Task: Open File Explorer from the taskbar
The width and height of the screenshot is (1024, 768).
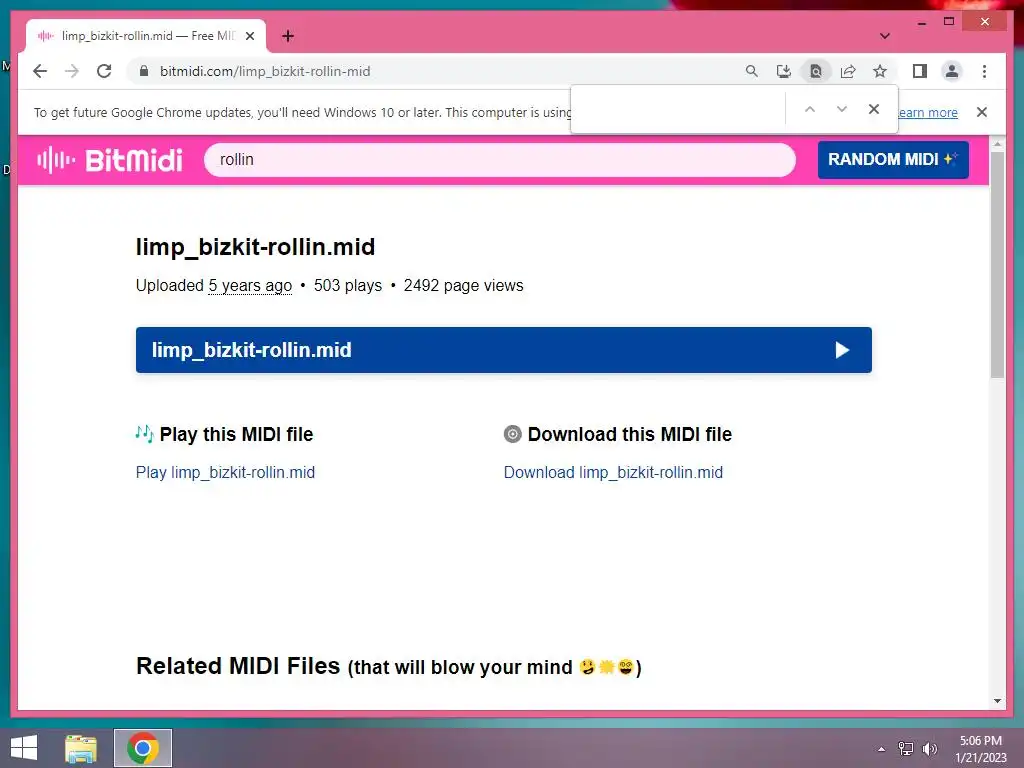Action: point(81,748)
